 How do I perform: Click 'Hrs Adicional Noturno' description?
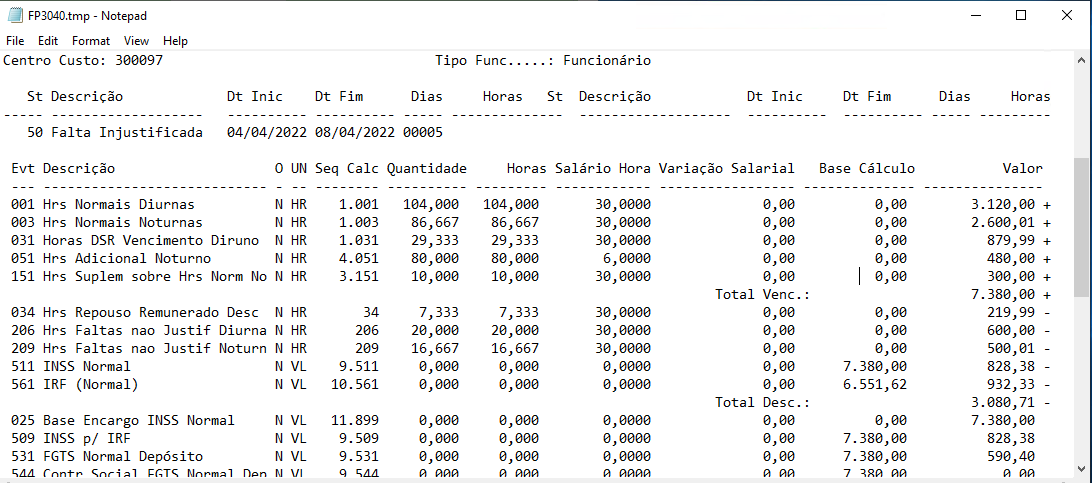pos(127,259)
